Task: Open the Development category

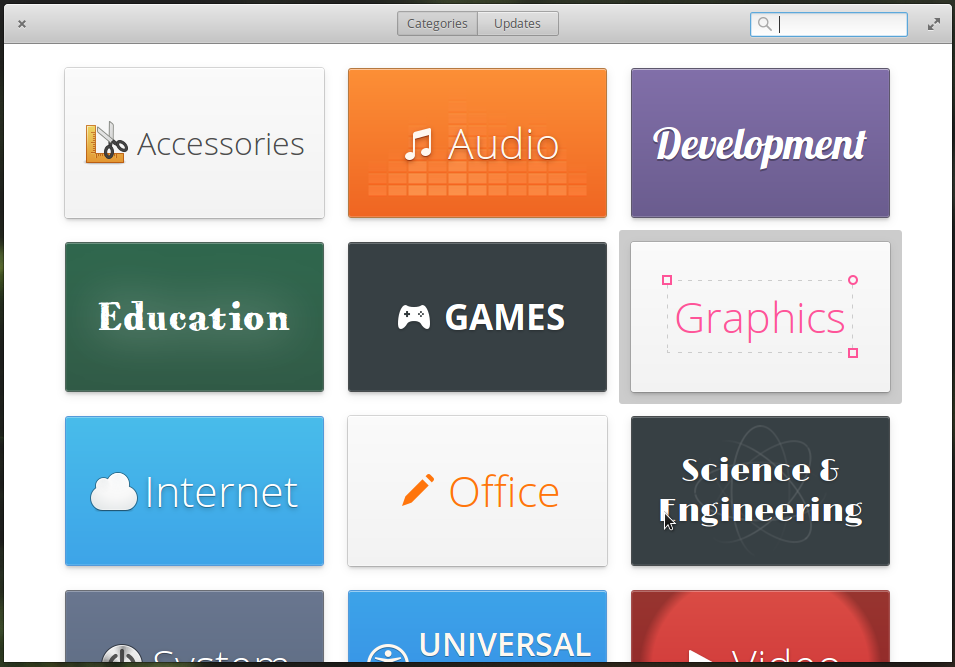Action: tap(760, 142)
